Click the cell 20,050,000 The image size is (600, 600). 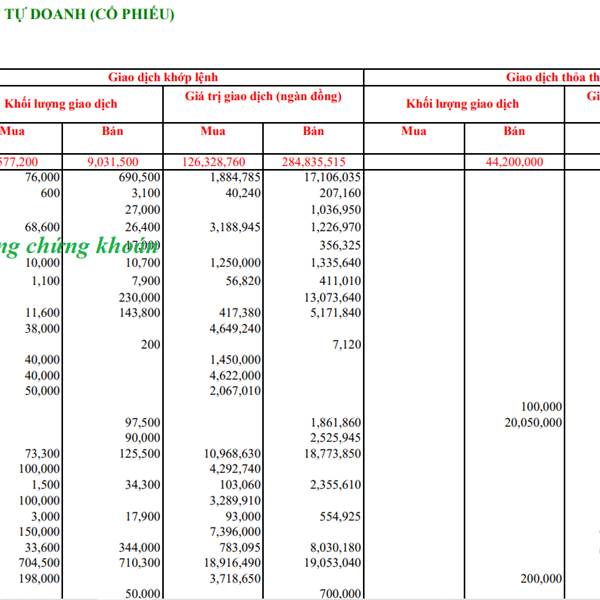pos(533,422)
